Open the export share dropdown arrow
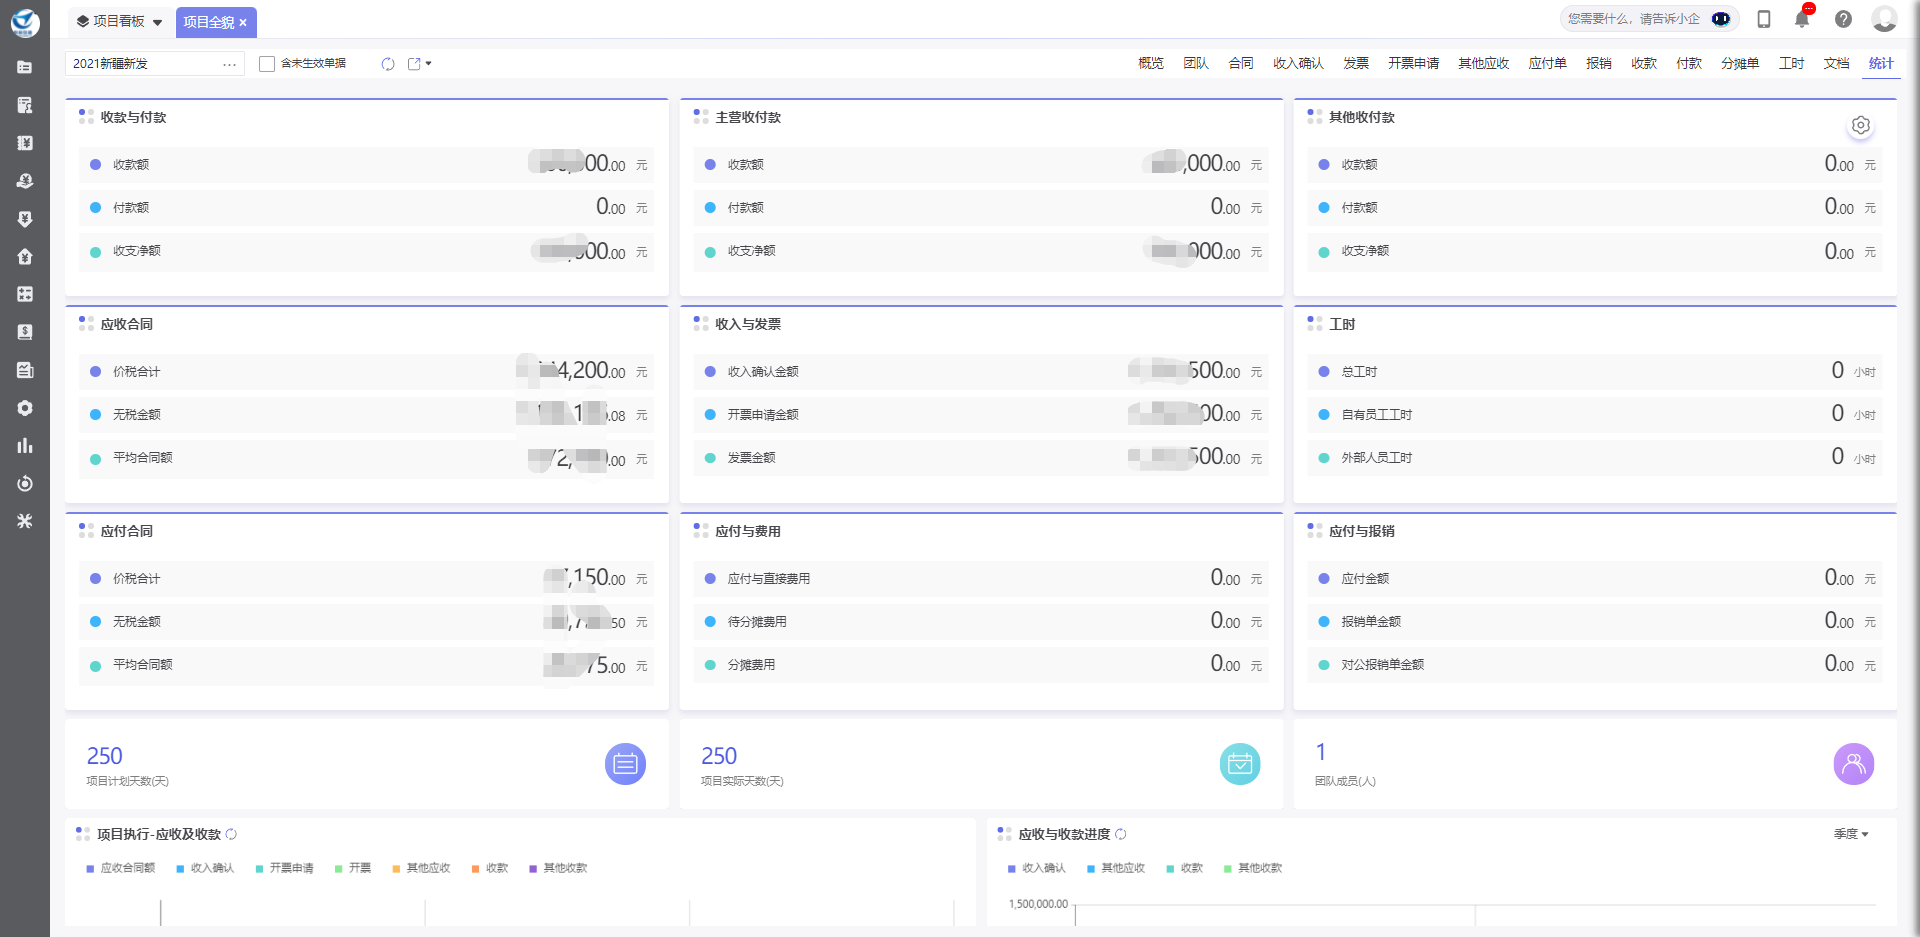Image resolution: width=1920 pixels, height=937 pixels. click(x=428, y=64)
